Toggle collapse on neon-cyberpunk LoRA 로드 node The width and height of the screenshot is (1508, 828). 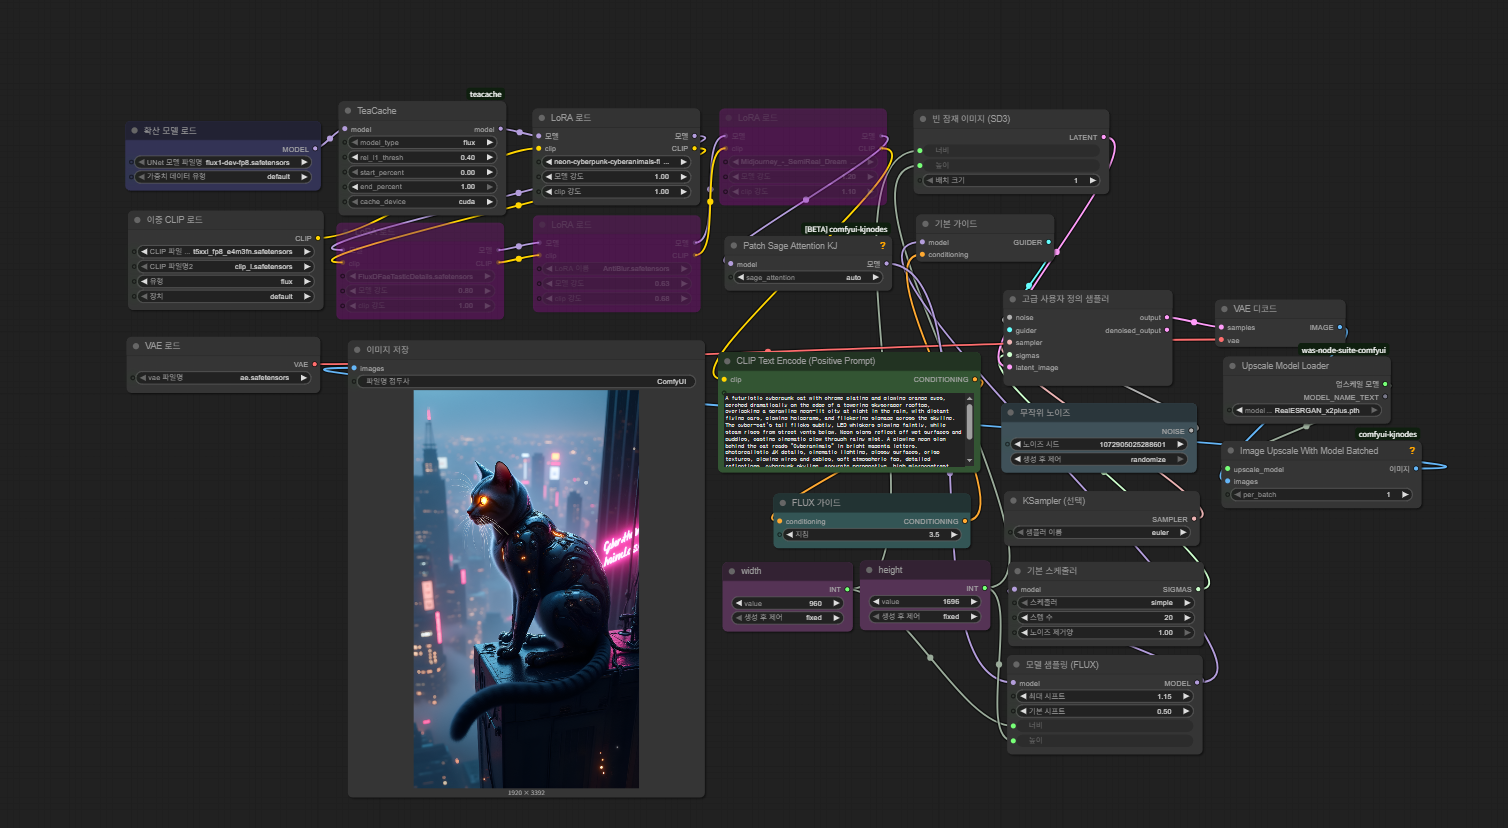(x=541, y=117)
